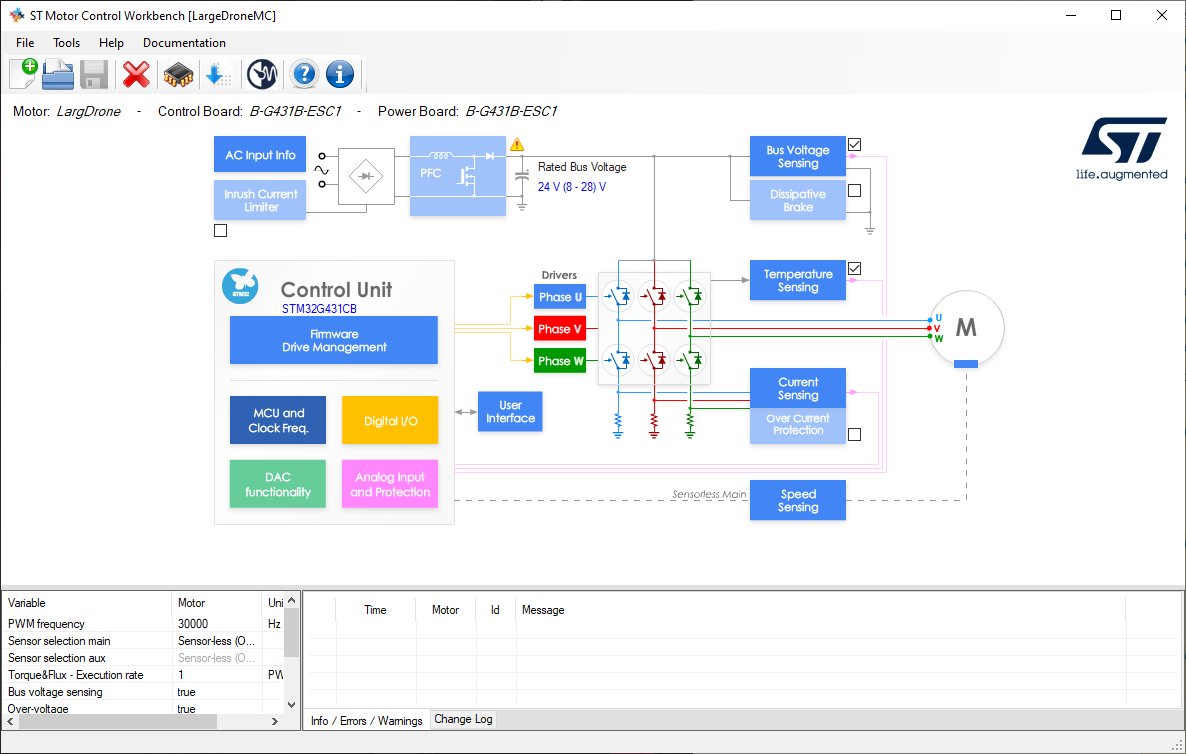Click the bridge rectifier diode symbol
1186x754 pixels.
366,176
